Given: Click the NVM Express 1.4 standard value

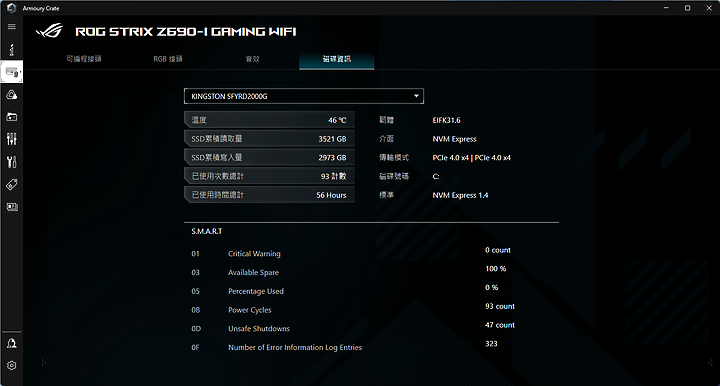Looking at the screenshot, I should point(460,196).
